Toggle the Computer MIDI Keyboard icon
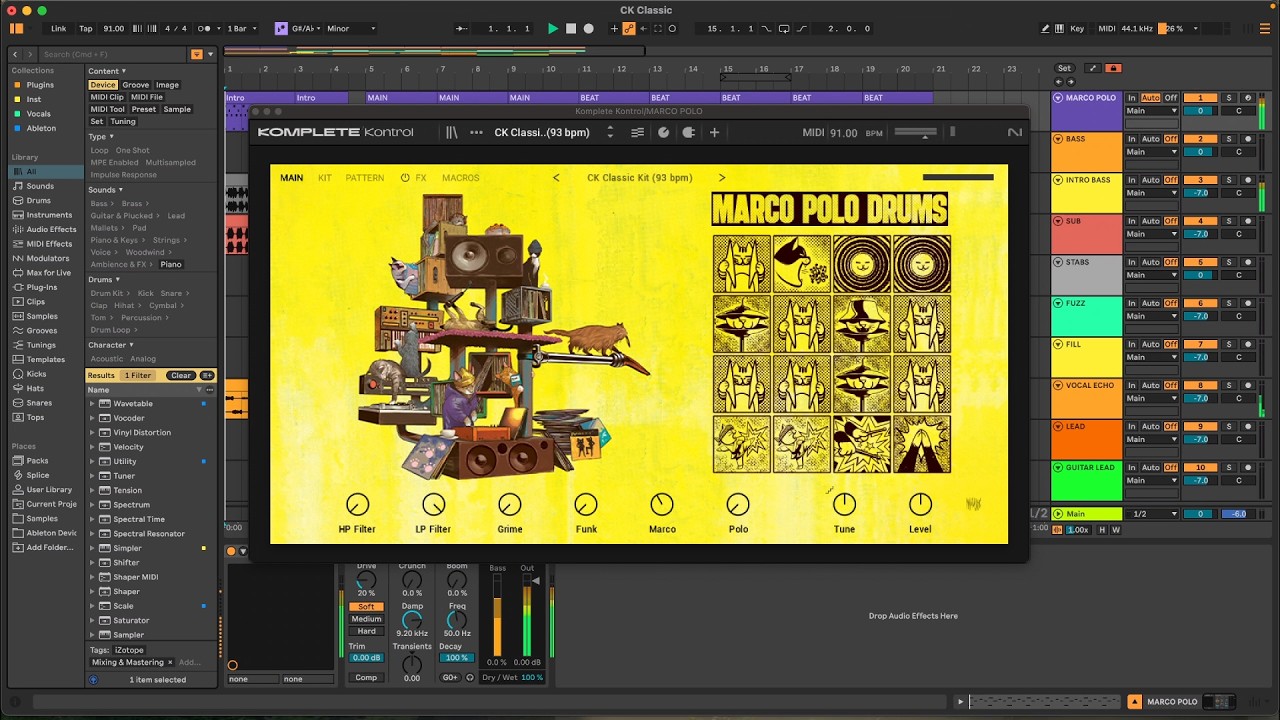The height and width of the screenshot is (720, 1280). 1061,29
